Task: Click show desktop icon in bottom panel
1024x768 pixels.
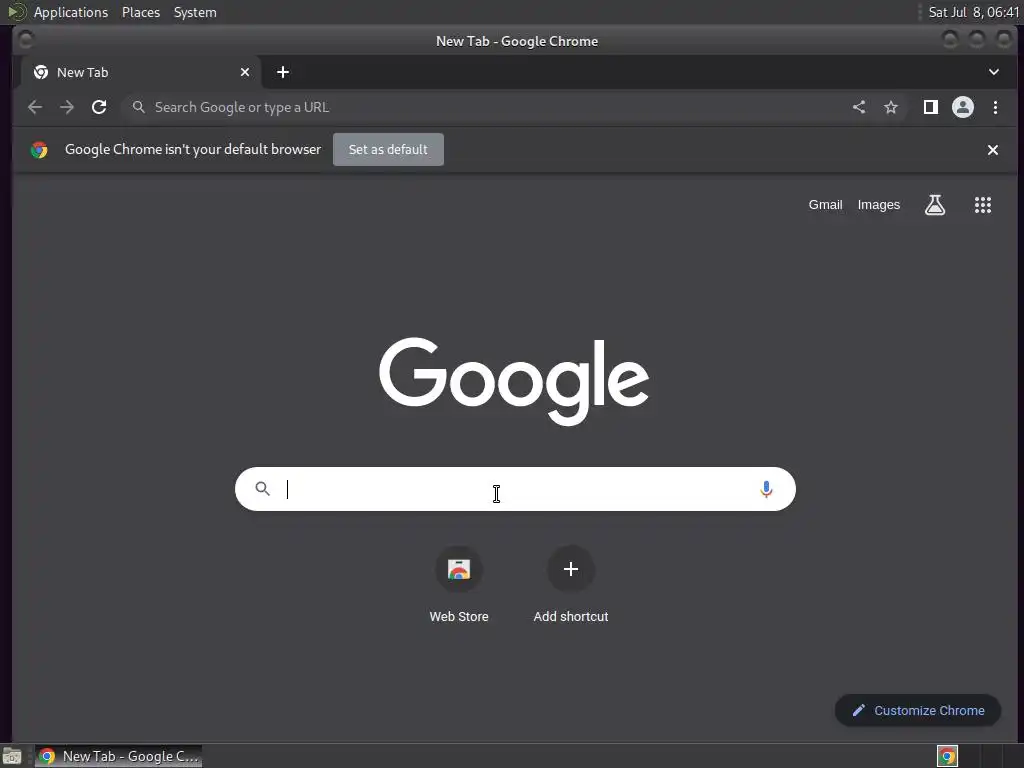Action: click(x=12, y=756)
